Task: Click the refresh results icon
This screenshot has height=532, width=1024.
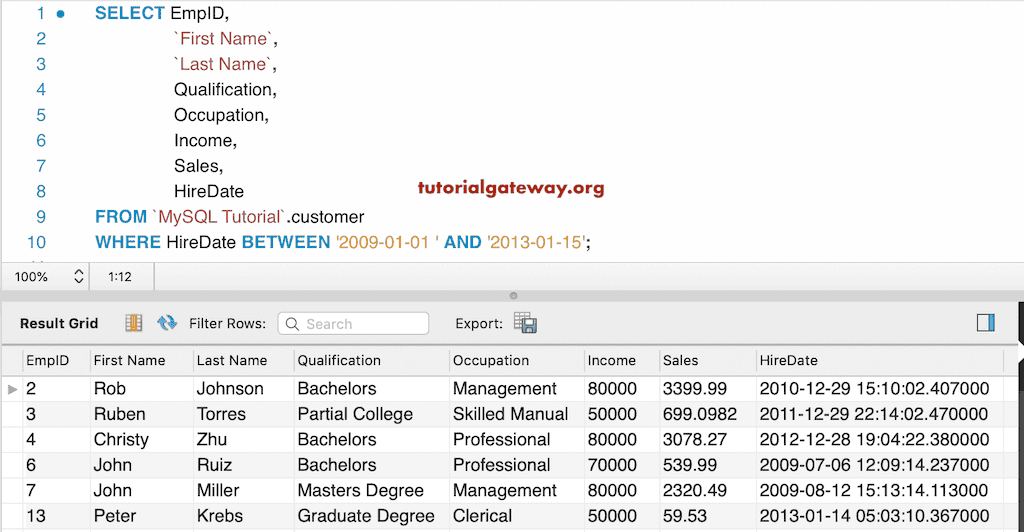Action: pos(166,323)
